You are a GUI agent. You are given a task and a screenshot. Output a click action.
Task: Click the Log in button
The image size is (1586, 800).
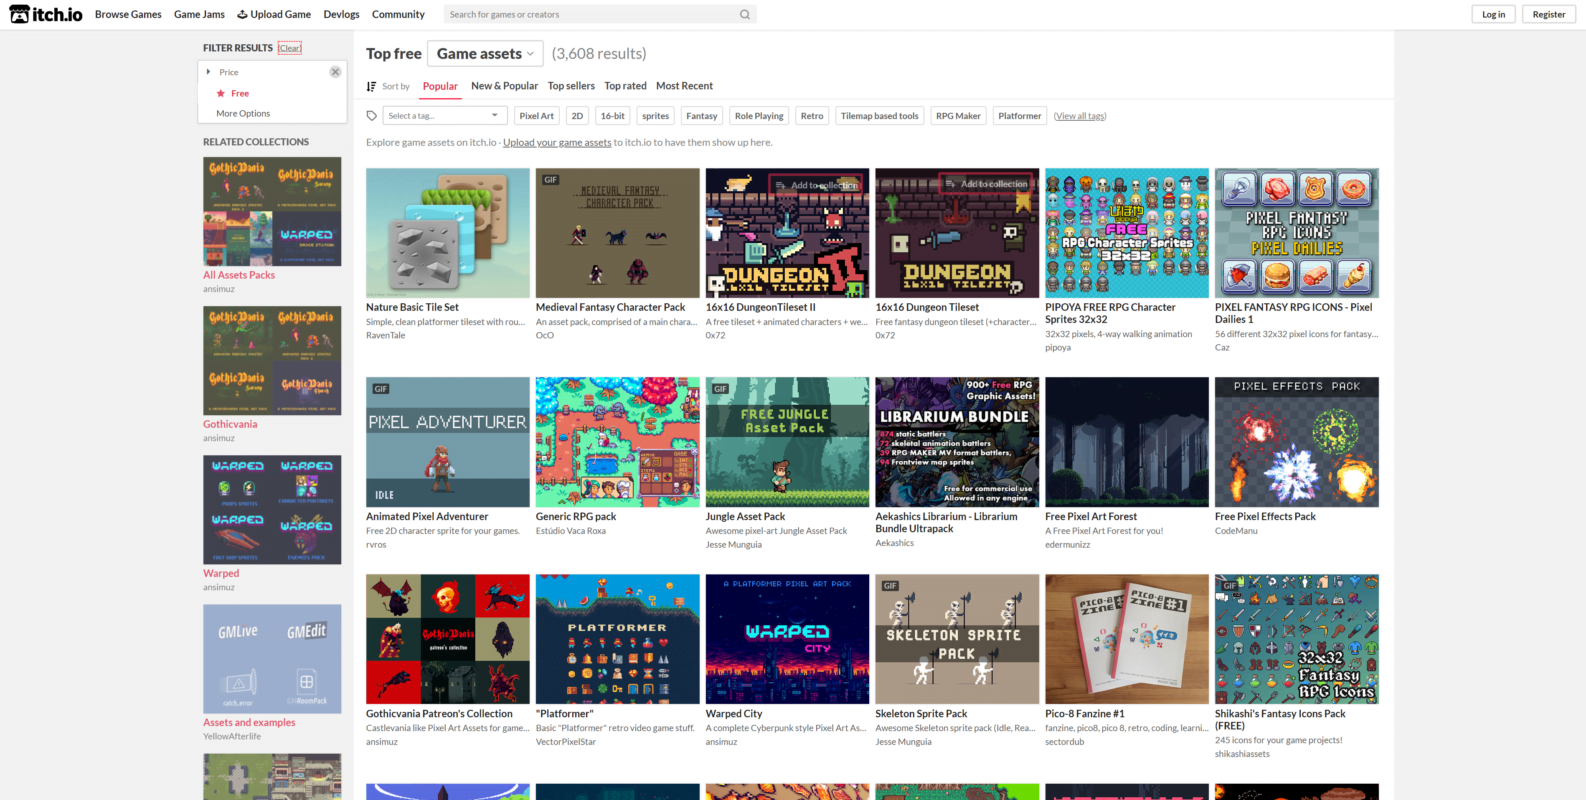tap(1494, 14)
